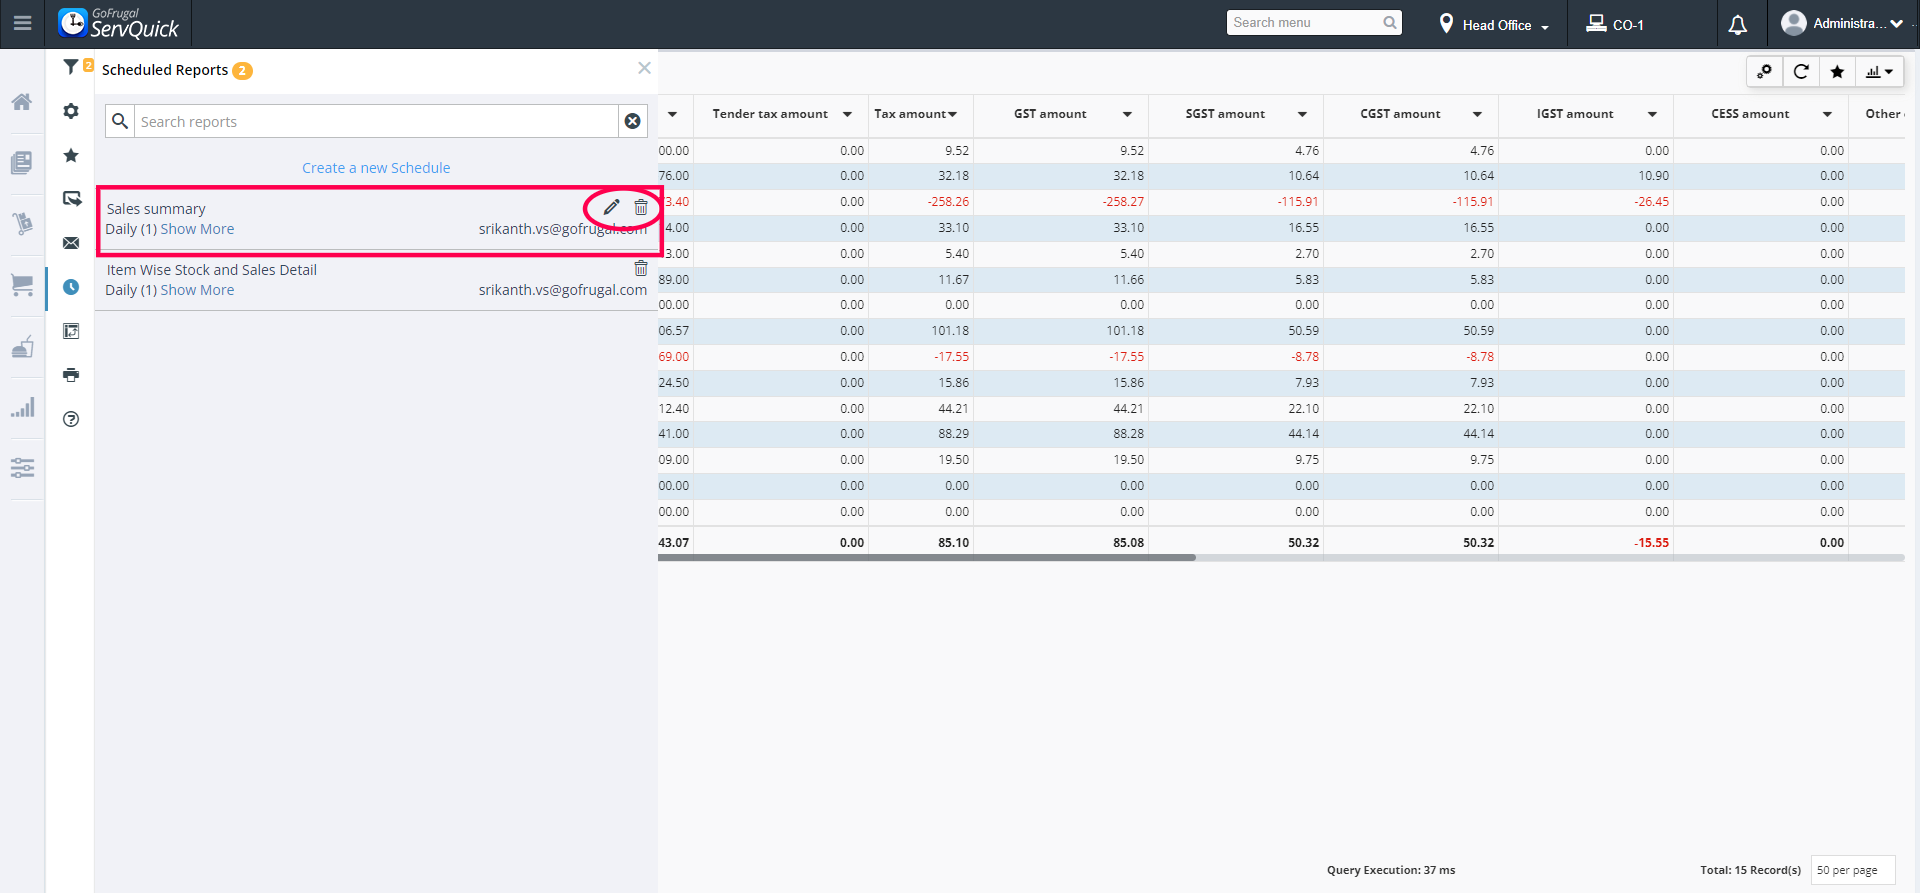Delete the Item Wise Stock schedule

point(641,268)
